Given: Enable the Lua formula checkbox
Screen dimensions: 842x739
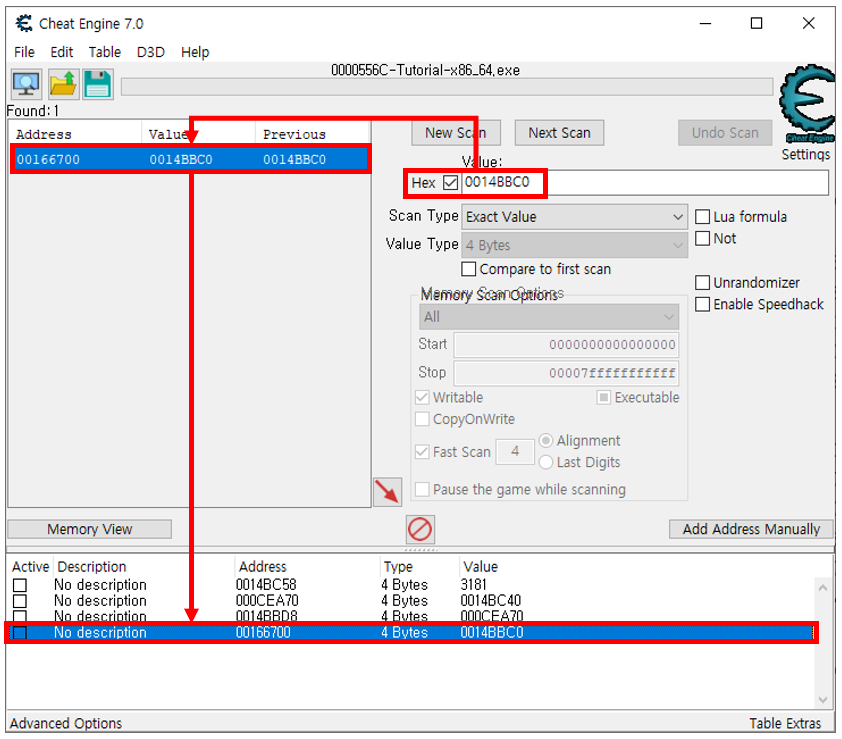Looking at the screenshot, I should (x=702, y=217).
